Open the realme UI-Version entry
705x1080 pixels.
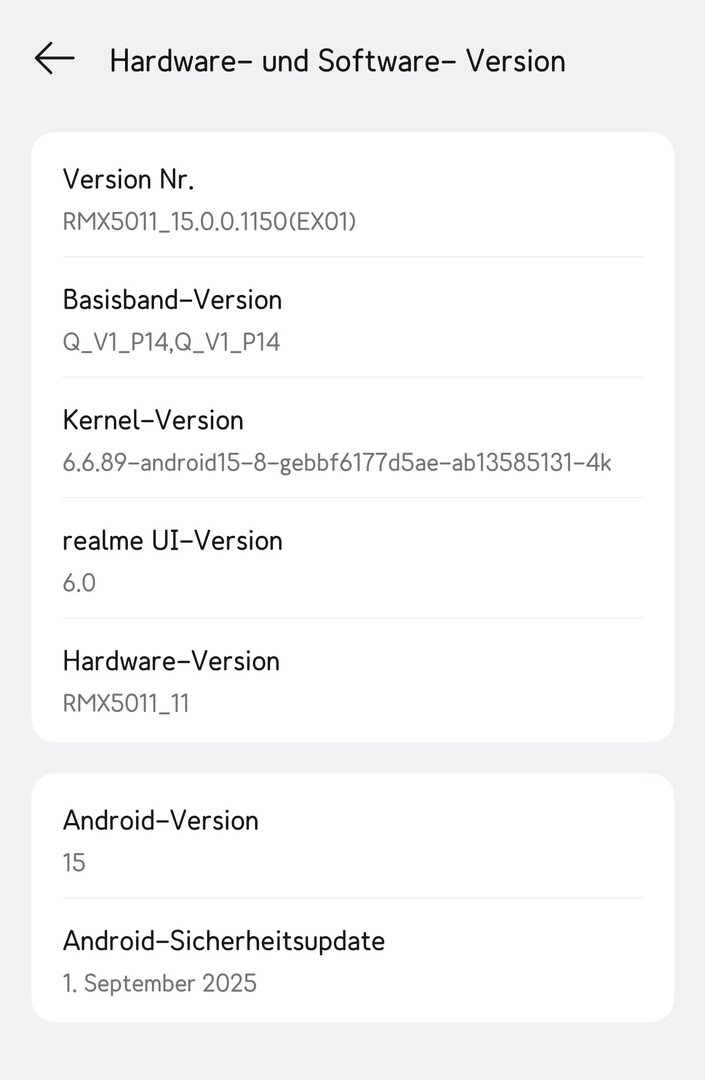[172, 540]
